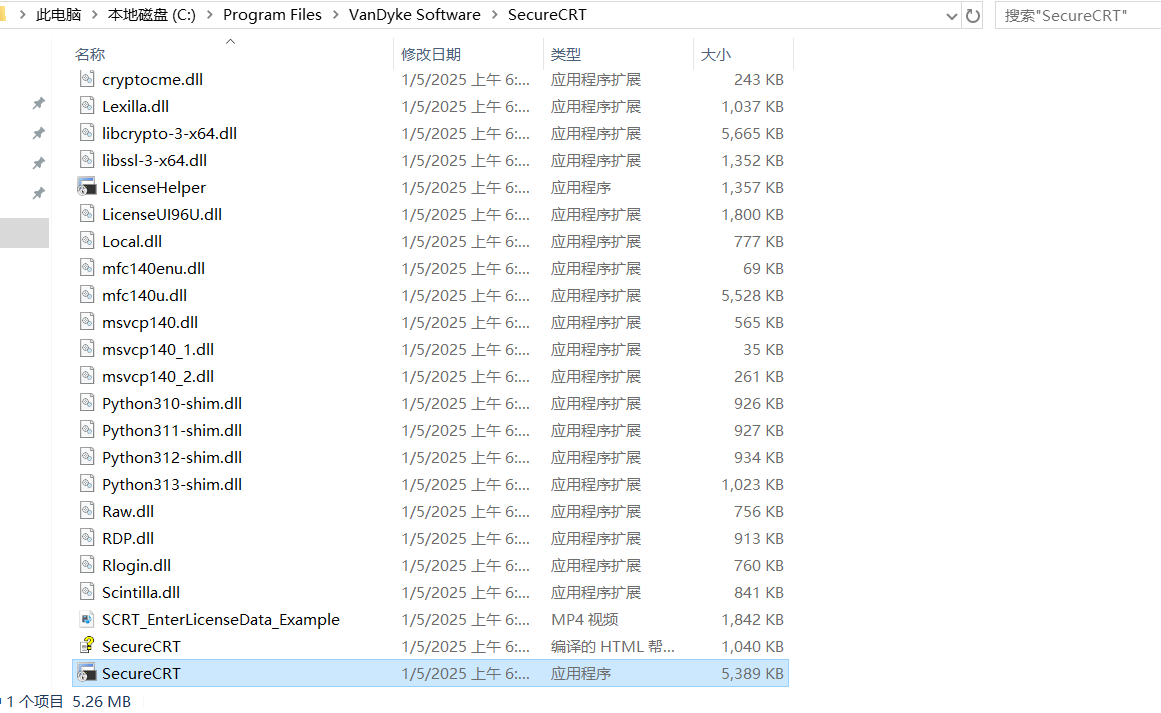This screenshot has width=1161, height=713.
Task: Select the file name Python313-shim.dll
Action: coord(172,484)
